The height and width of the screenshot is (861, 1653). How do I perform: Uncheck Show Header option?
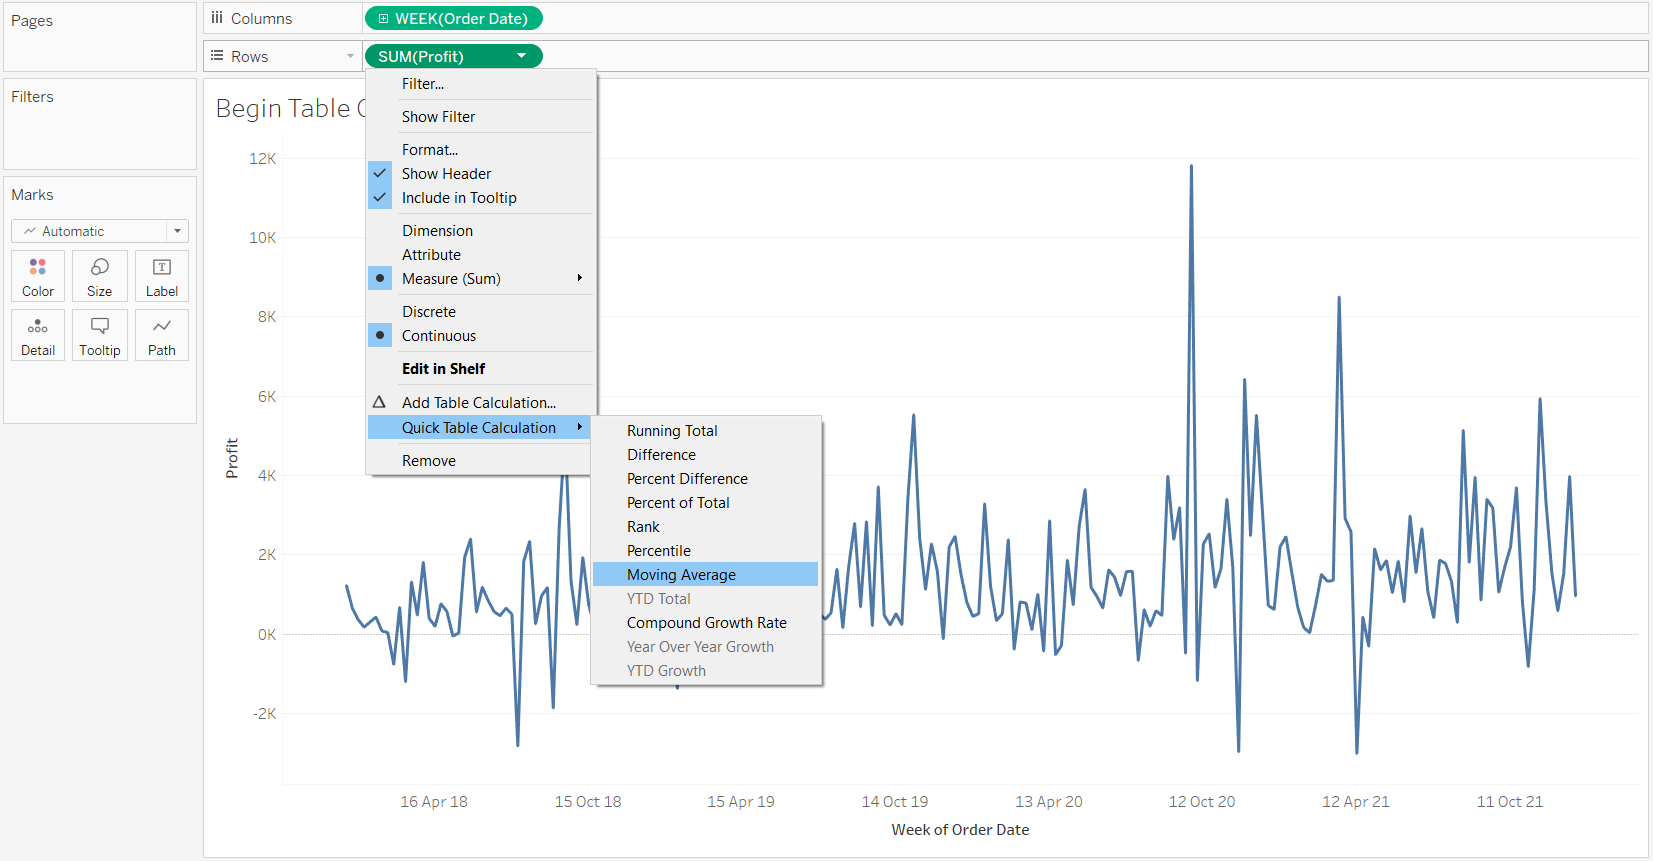pos(446,174)
